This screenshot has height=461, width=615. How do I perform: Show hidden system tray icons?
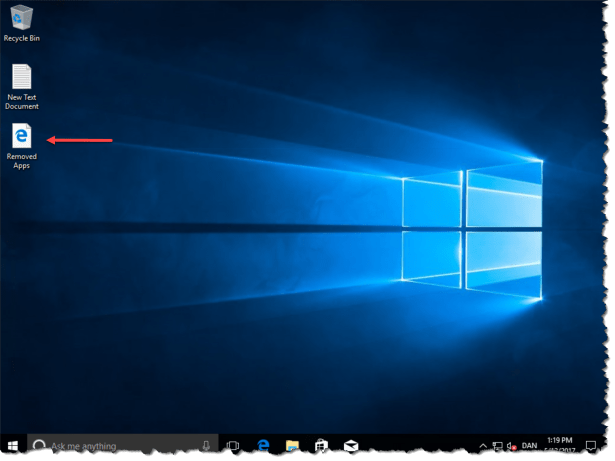tap(483, 446)
